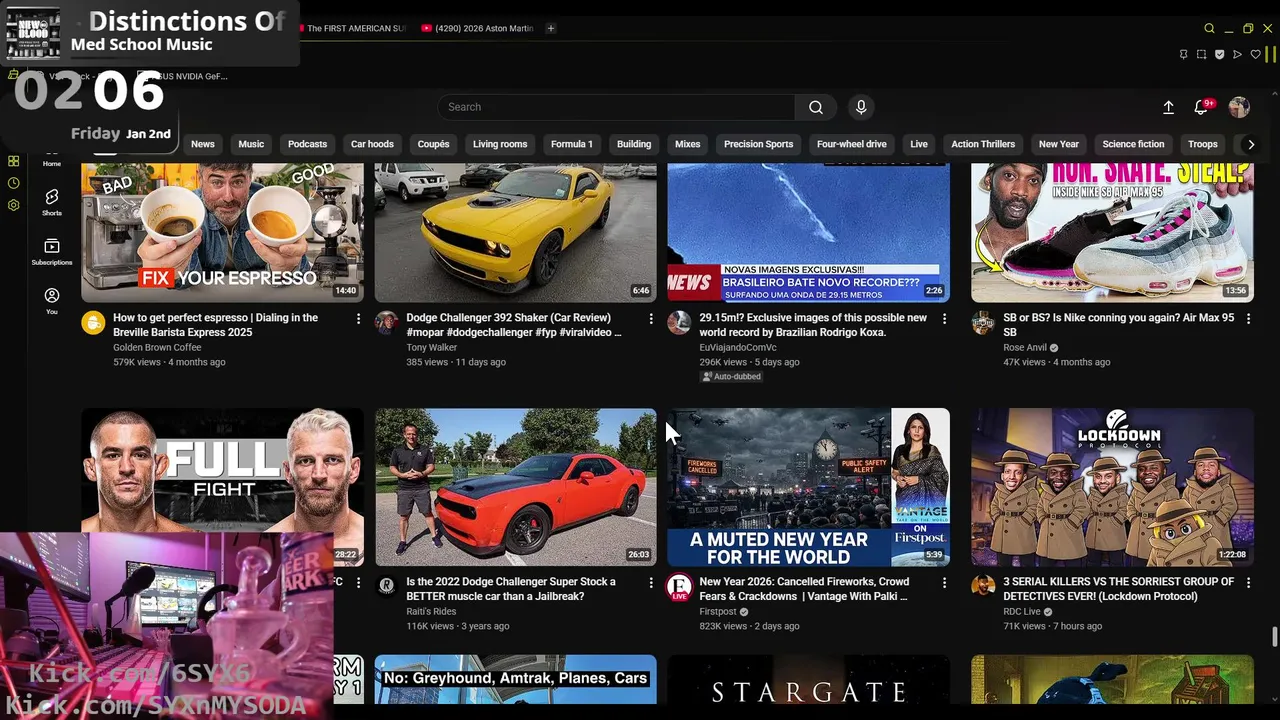Open 'SB or BS? Is Nike conning' title
The height and width of the screenshot is (720, 1280).
point(1119,325)
